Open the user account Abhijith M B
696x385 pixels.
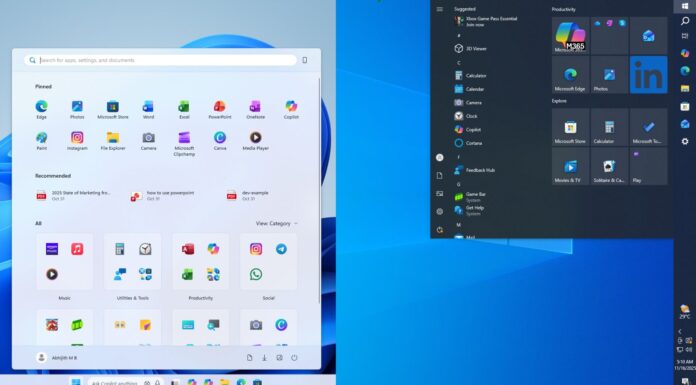pyautogui.click(x=57, y=357)
